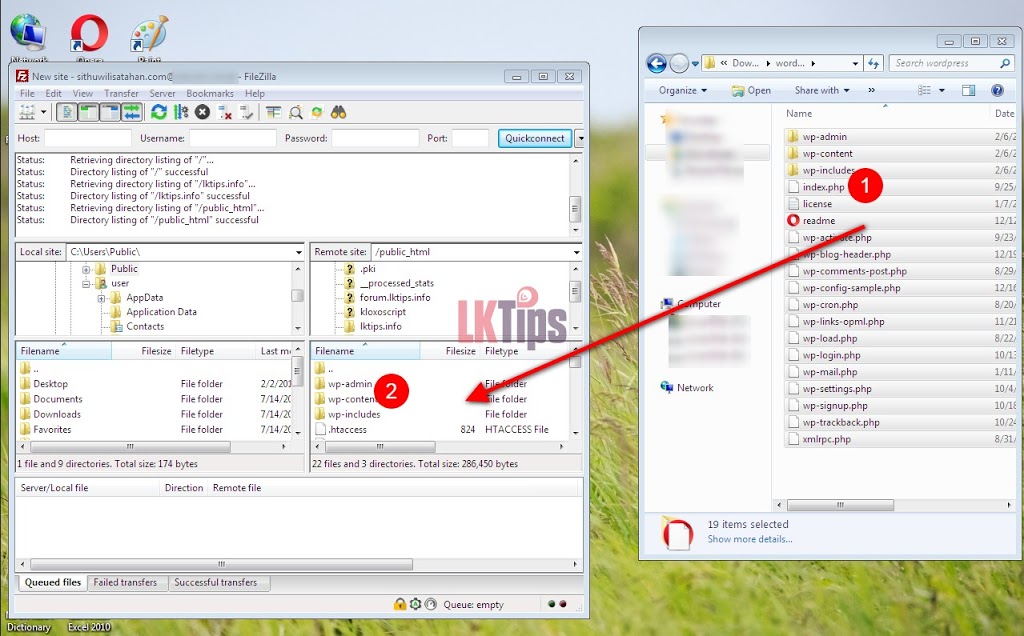Viewport: 1024px width, 636px height.
Task: Toggle the preview pane icon in Explorer
Action: click(x=968, y=91)
